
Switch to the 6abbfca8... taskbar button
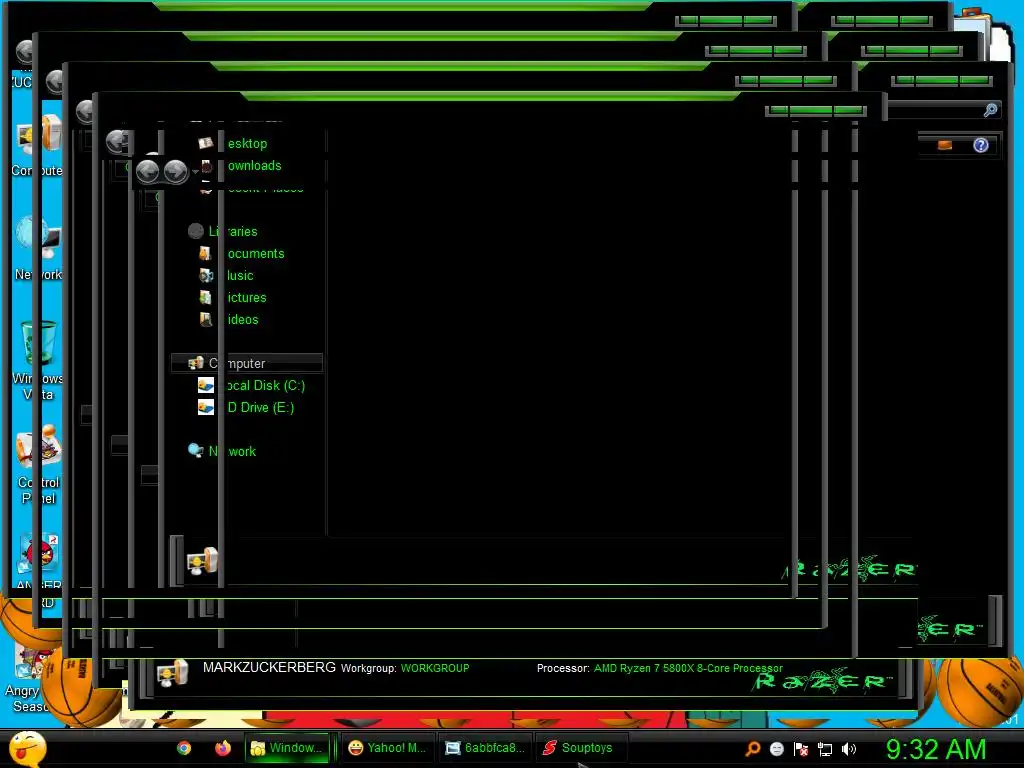485,748
